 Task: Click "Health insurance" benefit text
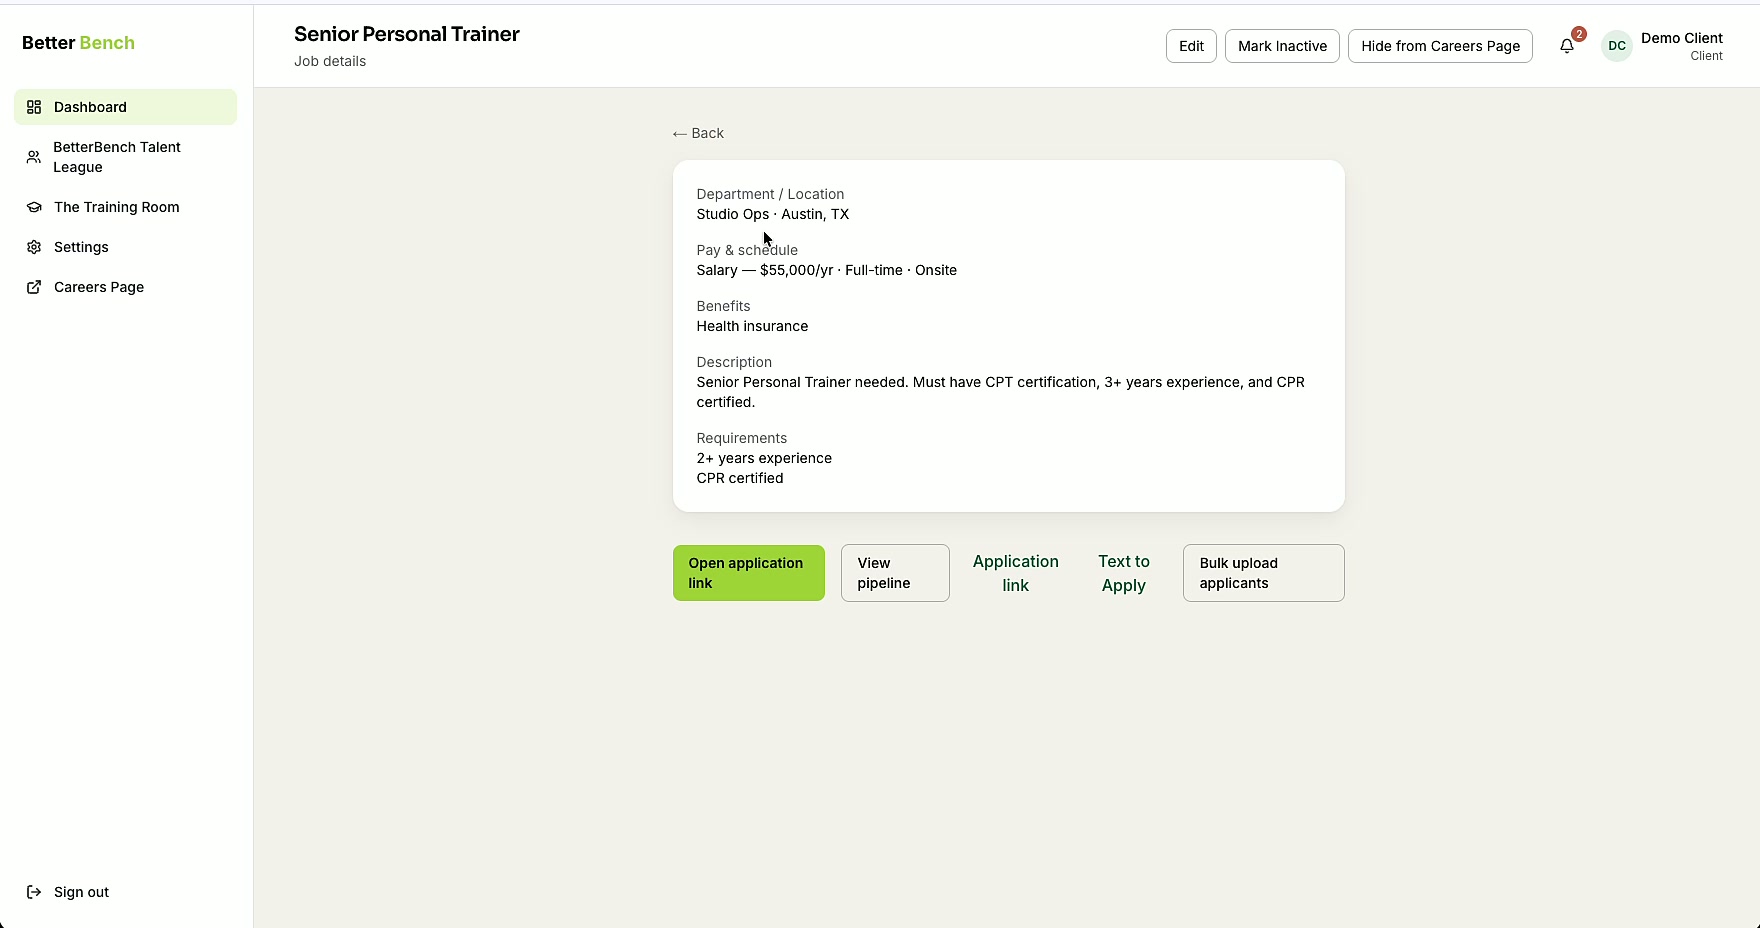coord(752,326)
